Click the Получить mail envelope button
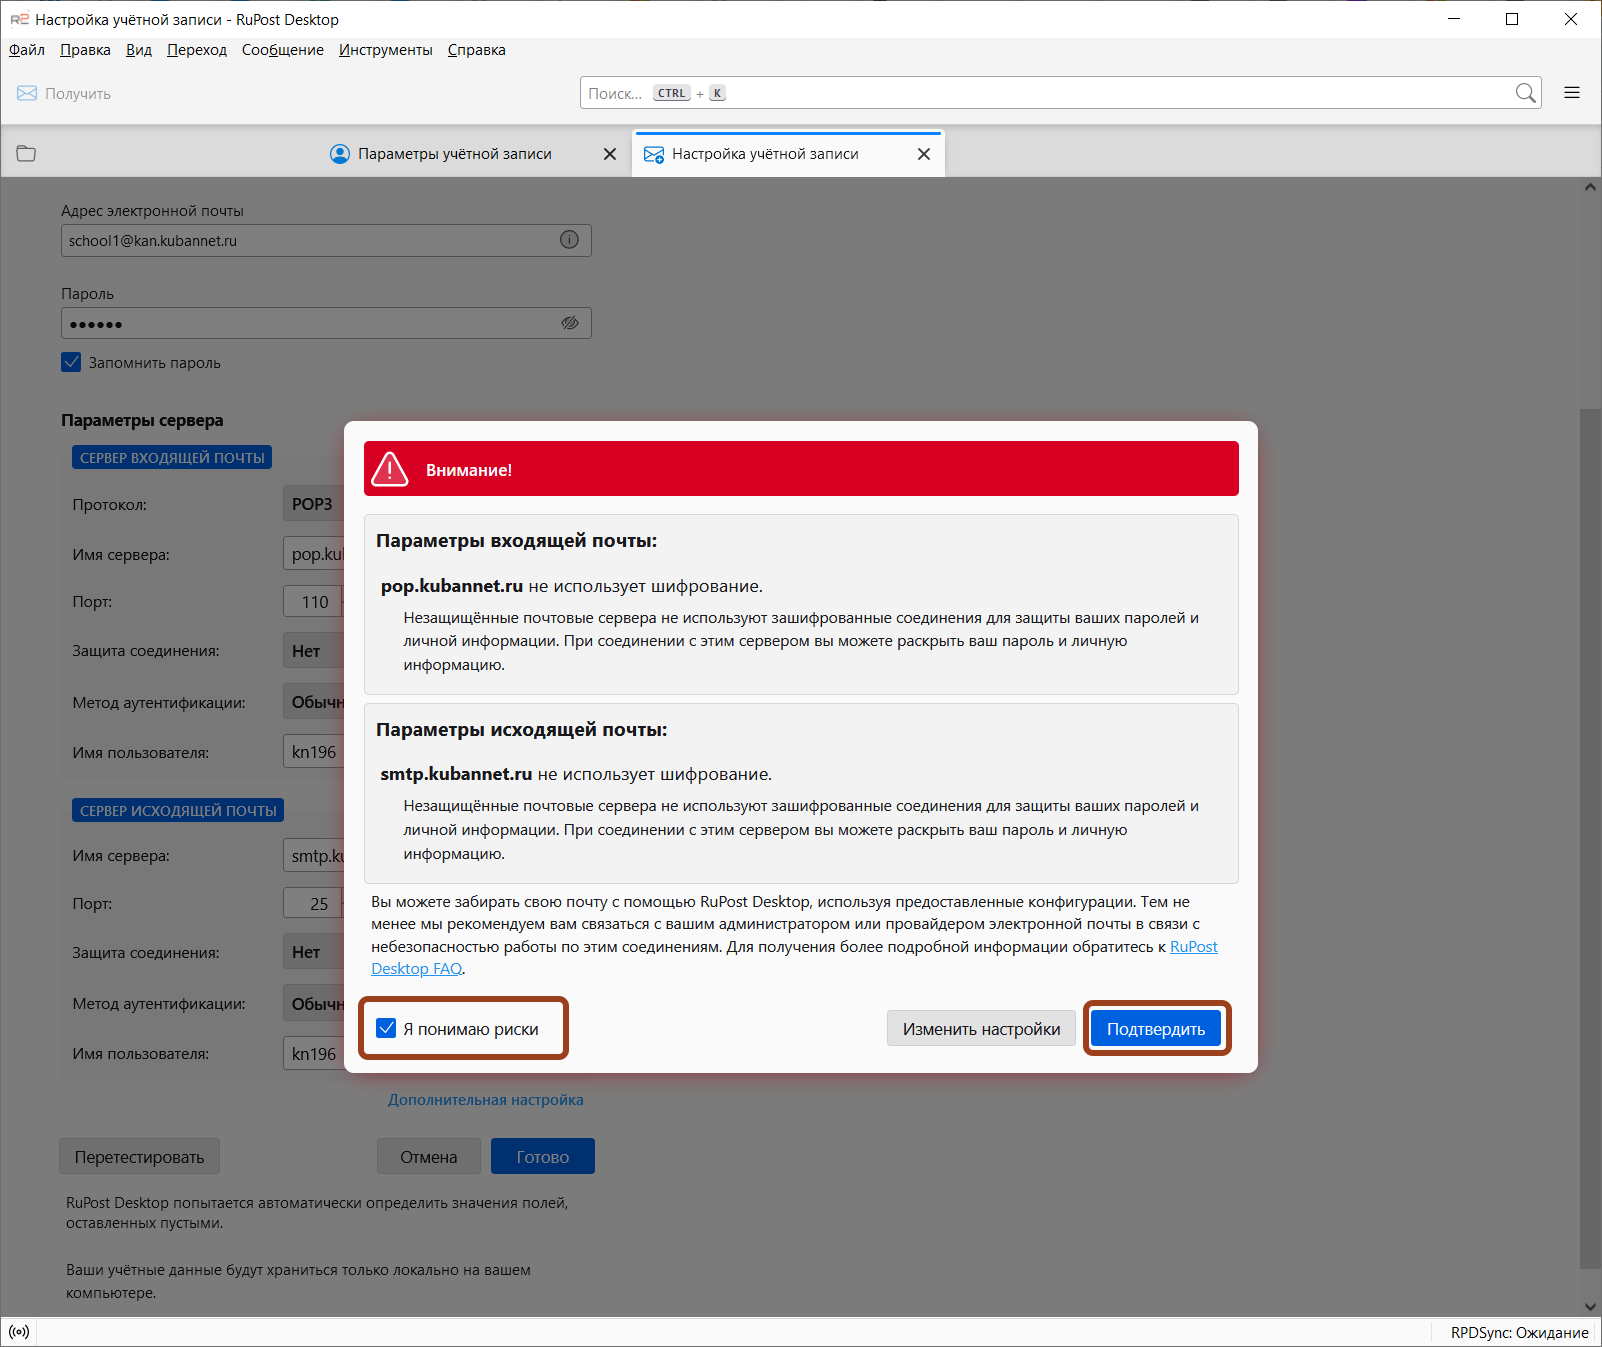The width and height of the screenshot is (1602, 1347). pyautogui.click(x=64, y=93)
